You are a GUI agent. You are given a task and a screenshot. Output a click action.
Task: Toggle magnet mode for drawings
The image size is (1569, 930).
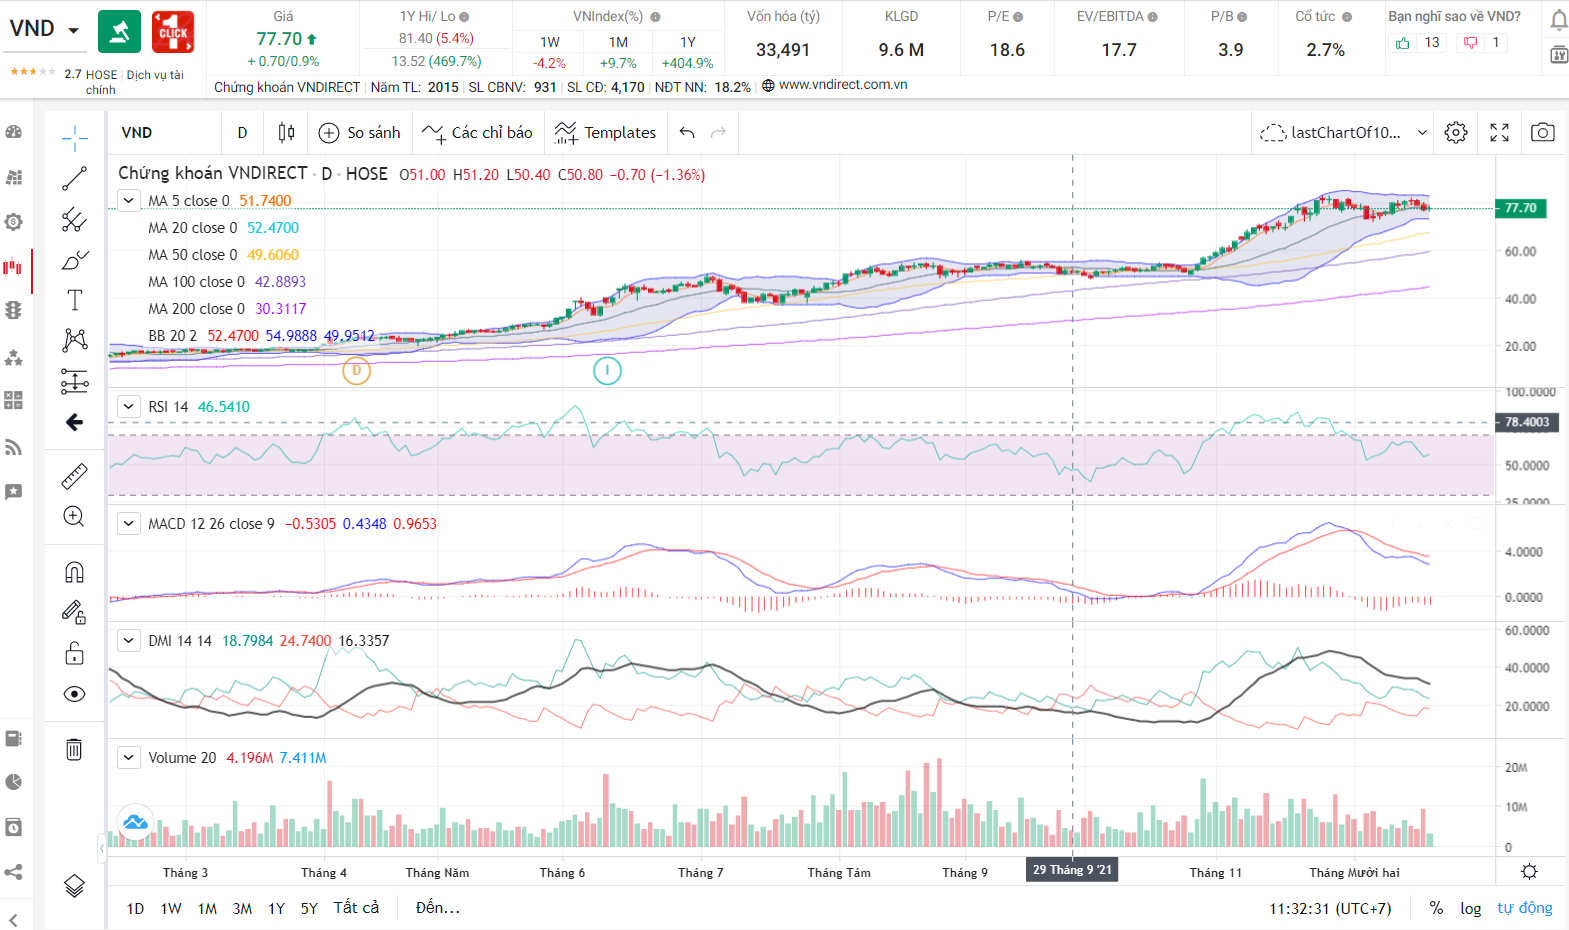[x=75, y=572]
